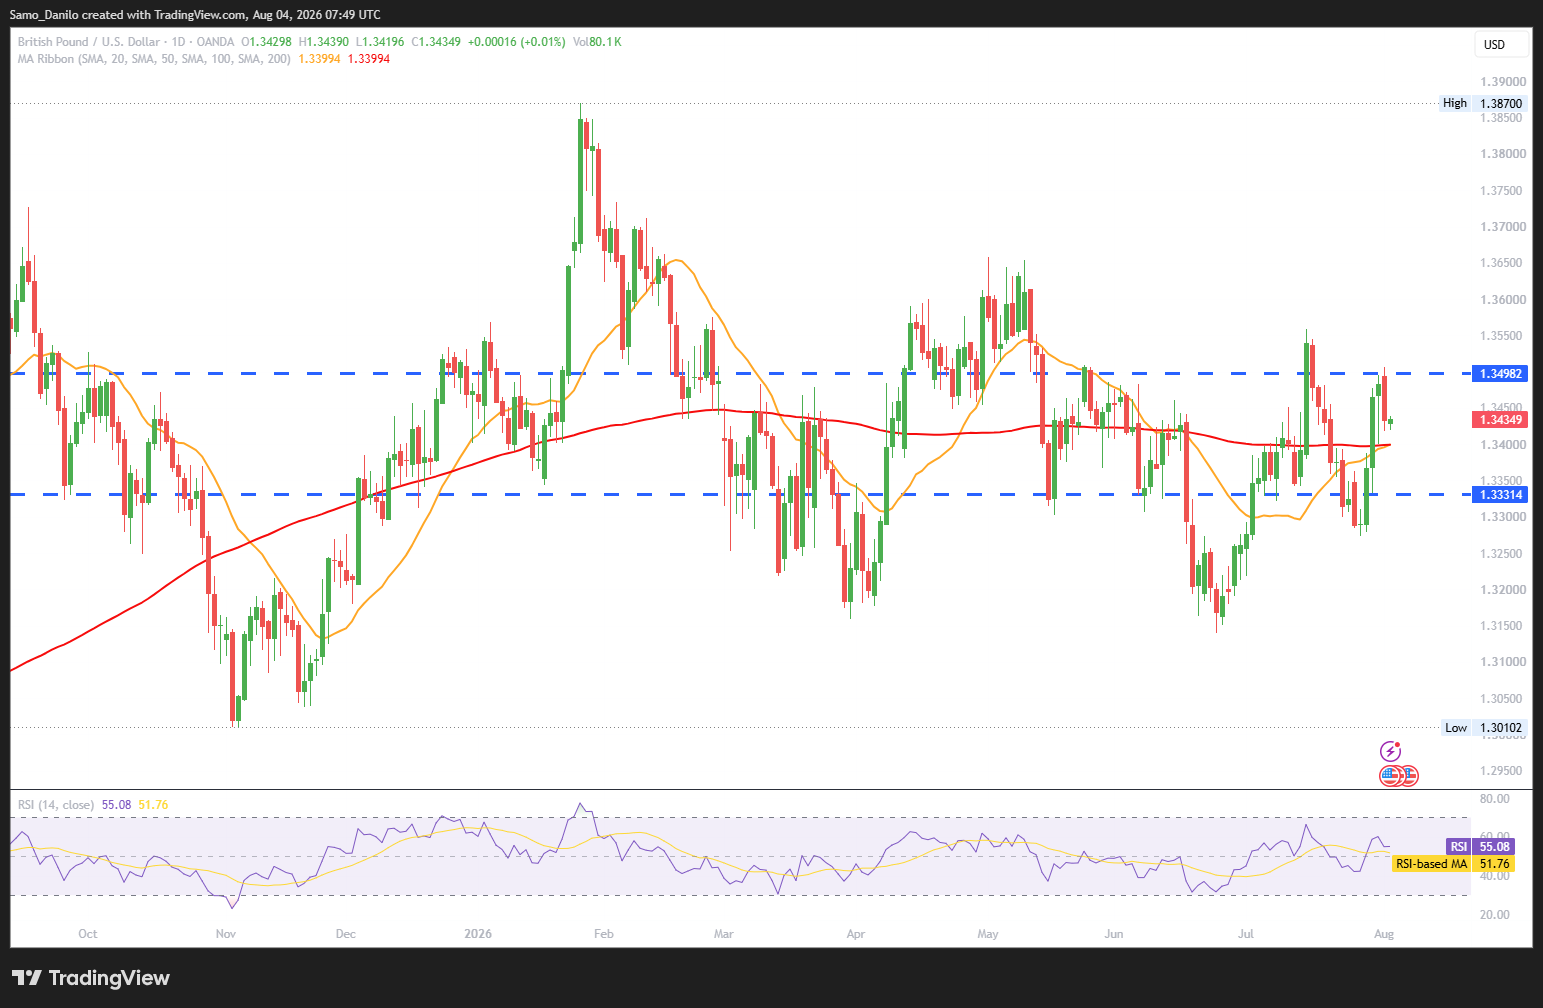Image resolution: width=1543 pixels, height=1008 pixels.
Task: Click the low value L1.34196
Action: click(x=380, y=42)
